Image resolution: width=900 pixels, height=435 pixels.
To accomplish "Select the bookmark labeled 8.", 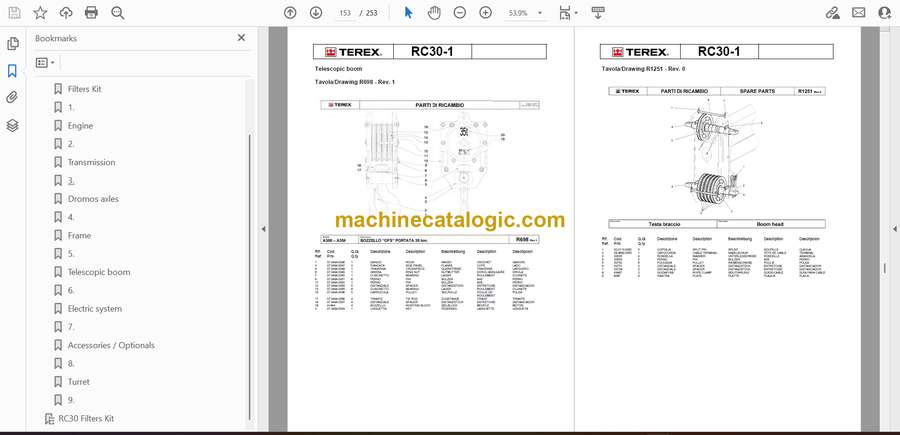I will click(x=71, y=363).
